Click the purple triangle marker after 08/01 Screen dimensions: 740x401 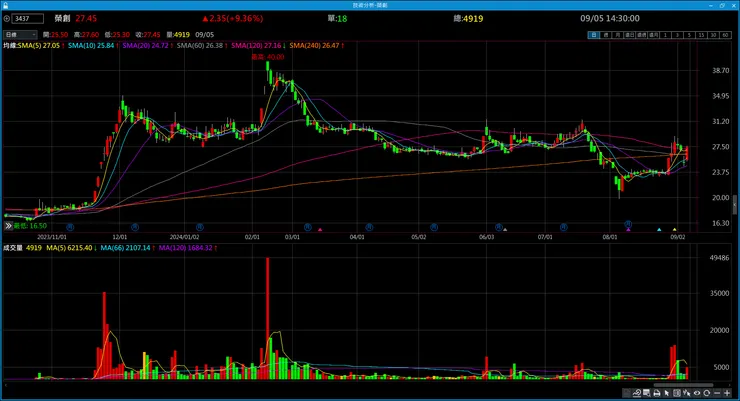click(629, 230)
